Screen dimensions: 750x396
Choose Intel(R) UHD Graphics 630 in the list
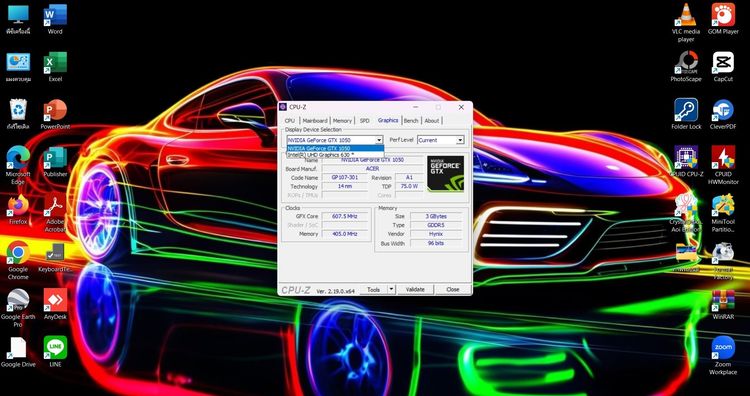pyautogui.click(x=335, y=155)
